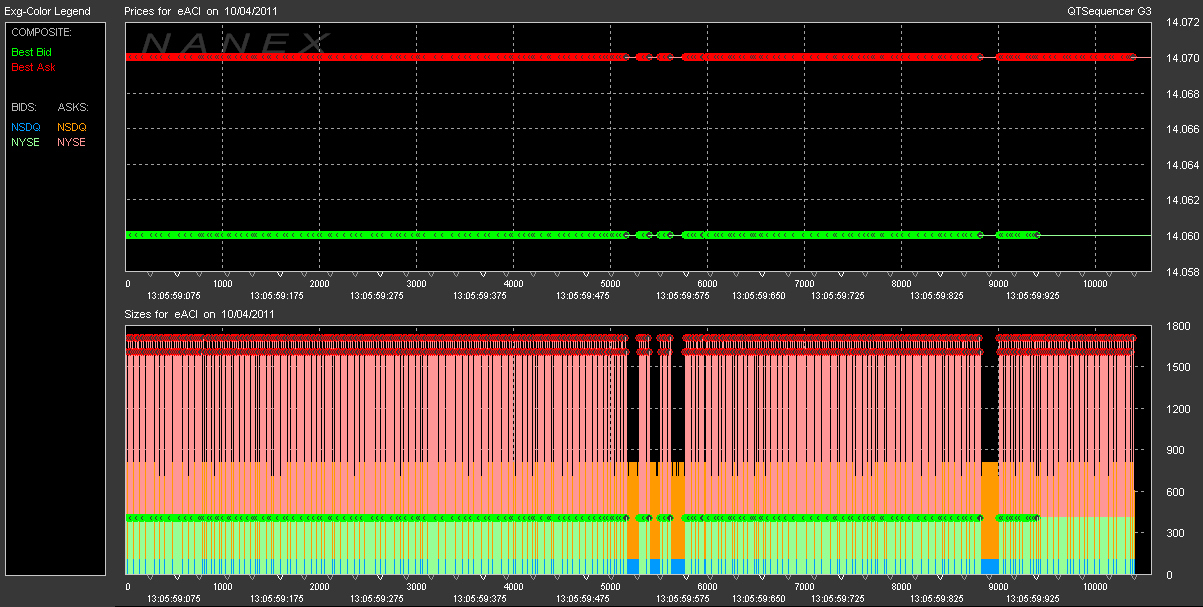Select the 14.066 price axis value
This screenshot has height=607, width=1203.
tap(1183, 129)
